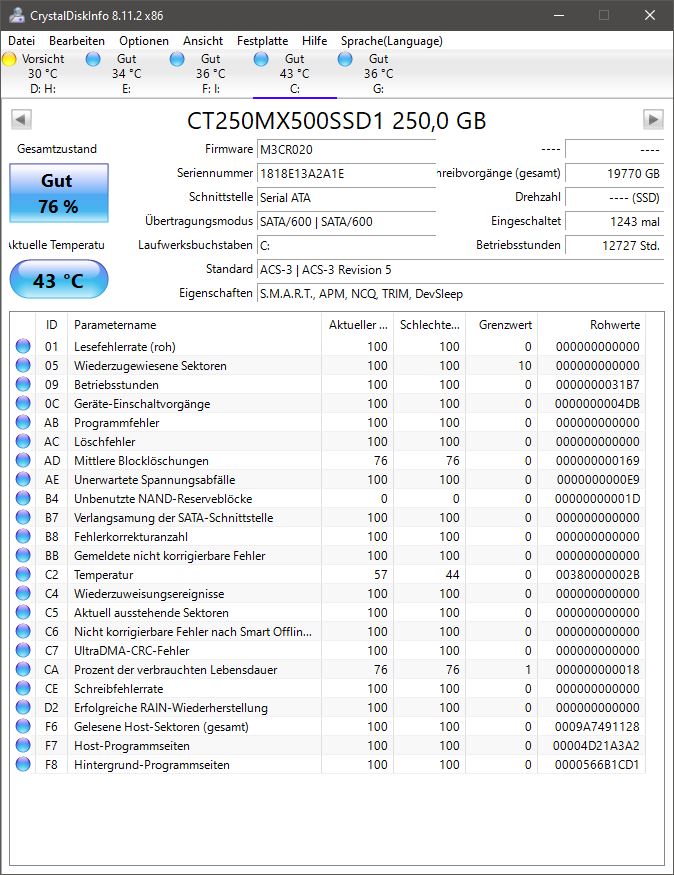674x875 pixels.
Task: Open the Sprache(Language) menu
Action: tap(392, 41)
